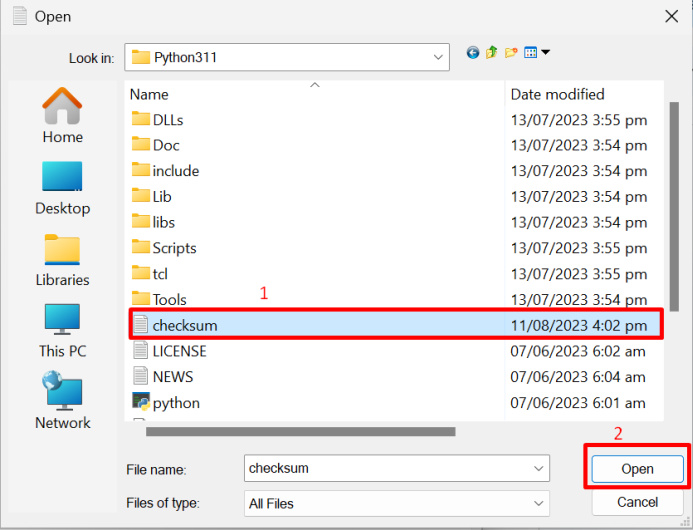Select the libs folder

[x=153, y=222]
